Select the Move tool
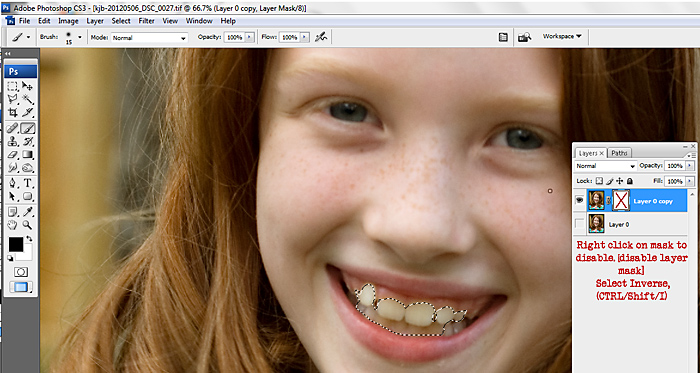Screen dimensions: 700x373 (28, 86)
